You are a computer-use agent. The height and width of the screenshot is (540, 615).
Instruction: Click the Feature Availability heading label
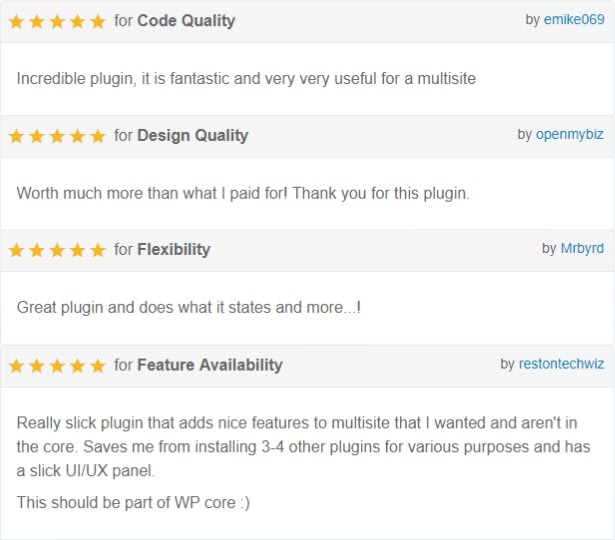point(210,365)
